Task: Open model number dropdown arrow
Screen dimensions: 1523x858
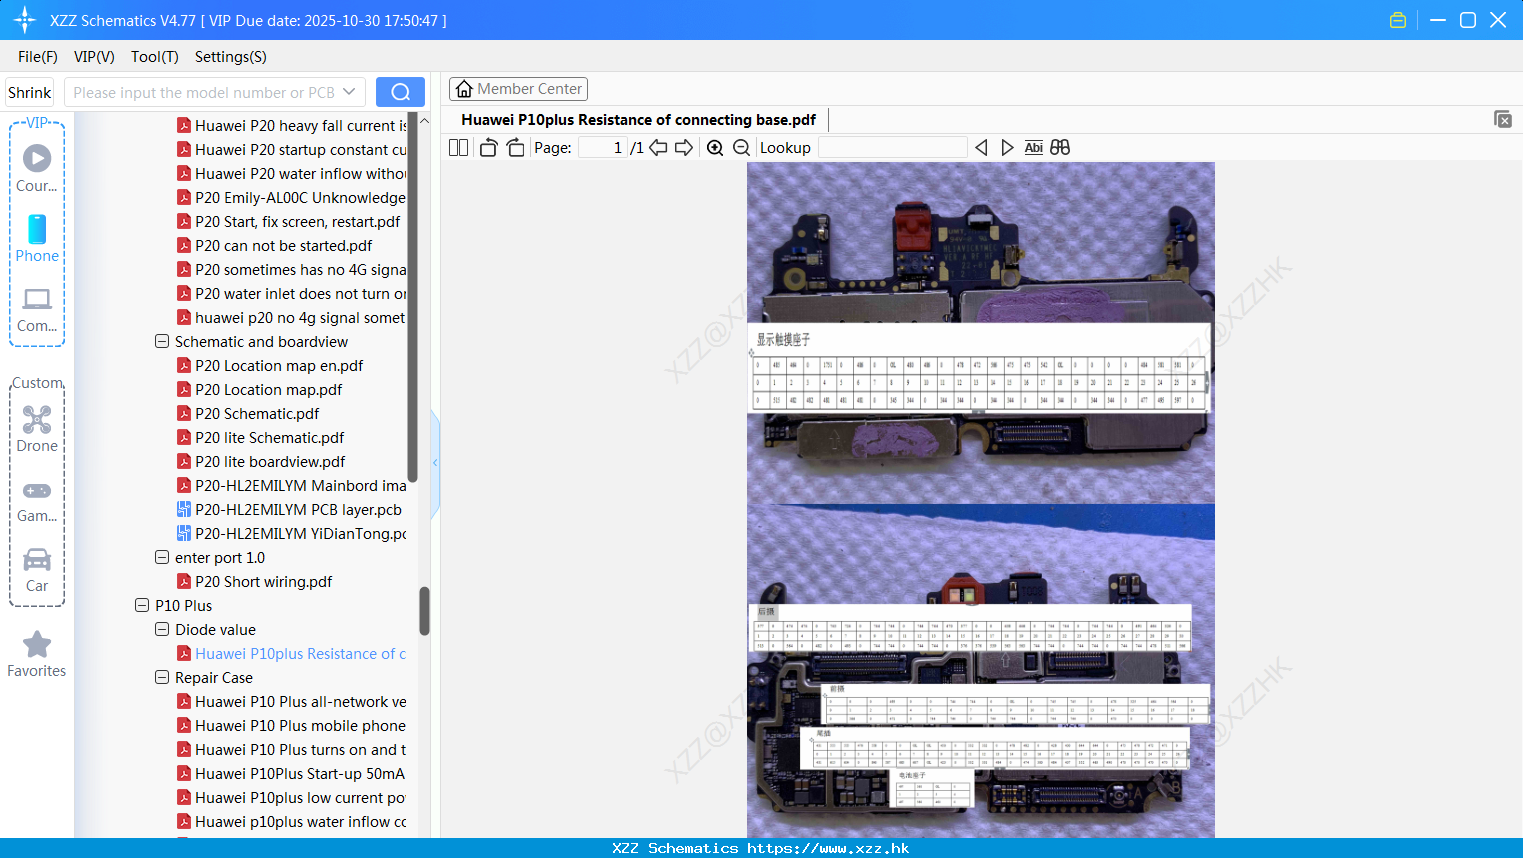Action: (349, 92)
